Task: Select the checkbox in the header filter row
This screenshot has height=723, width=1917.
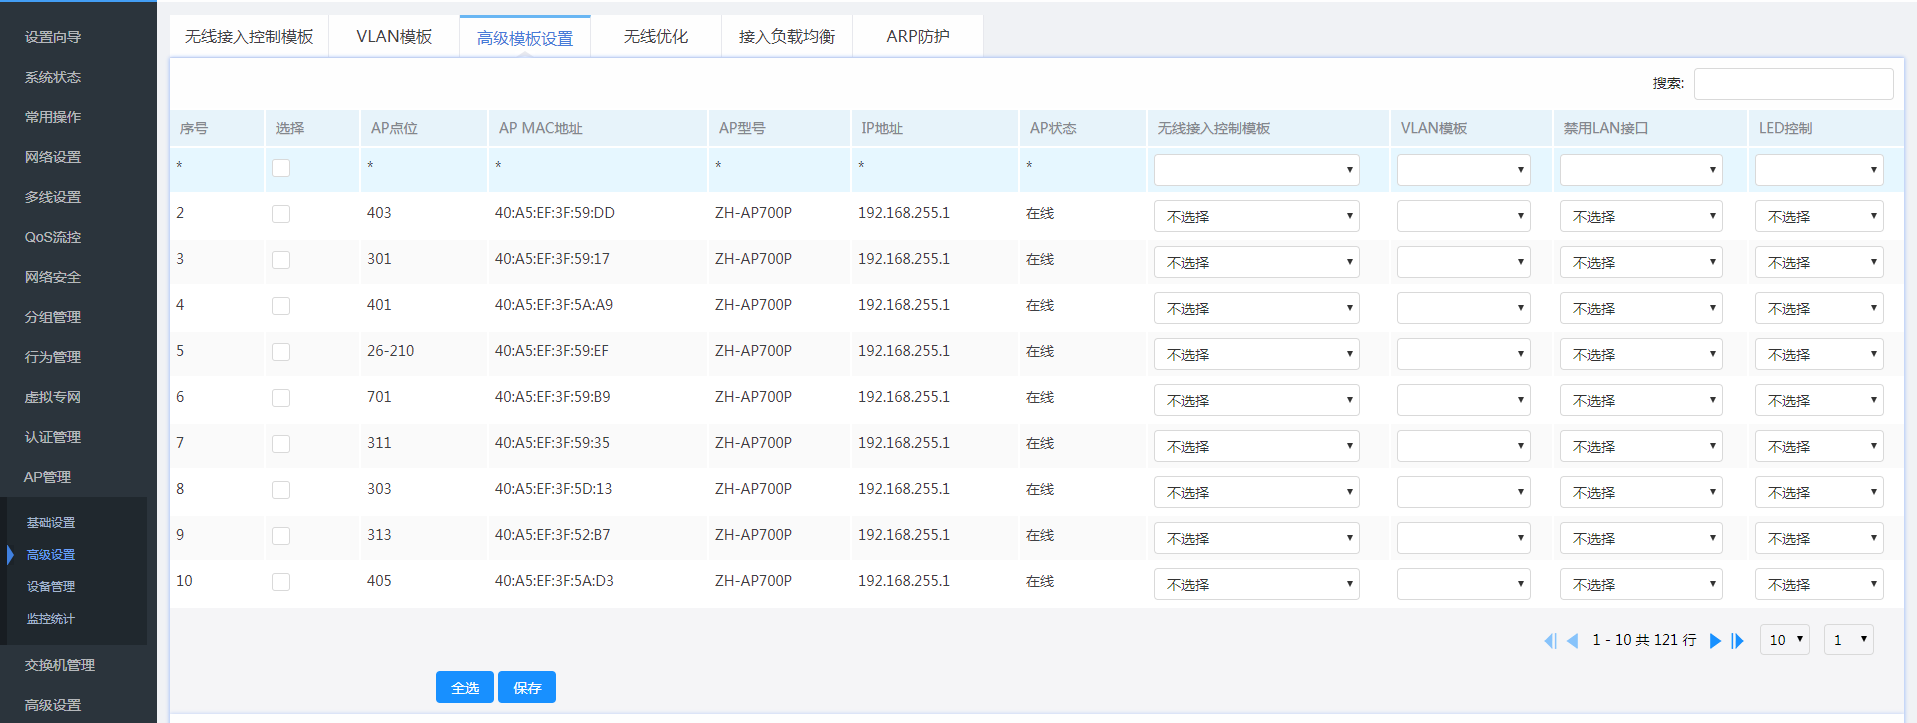Action: pos(281,168)
